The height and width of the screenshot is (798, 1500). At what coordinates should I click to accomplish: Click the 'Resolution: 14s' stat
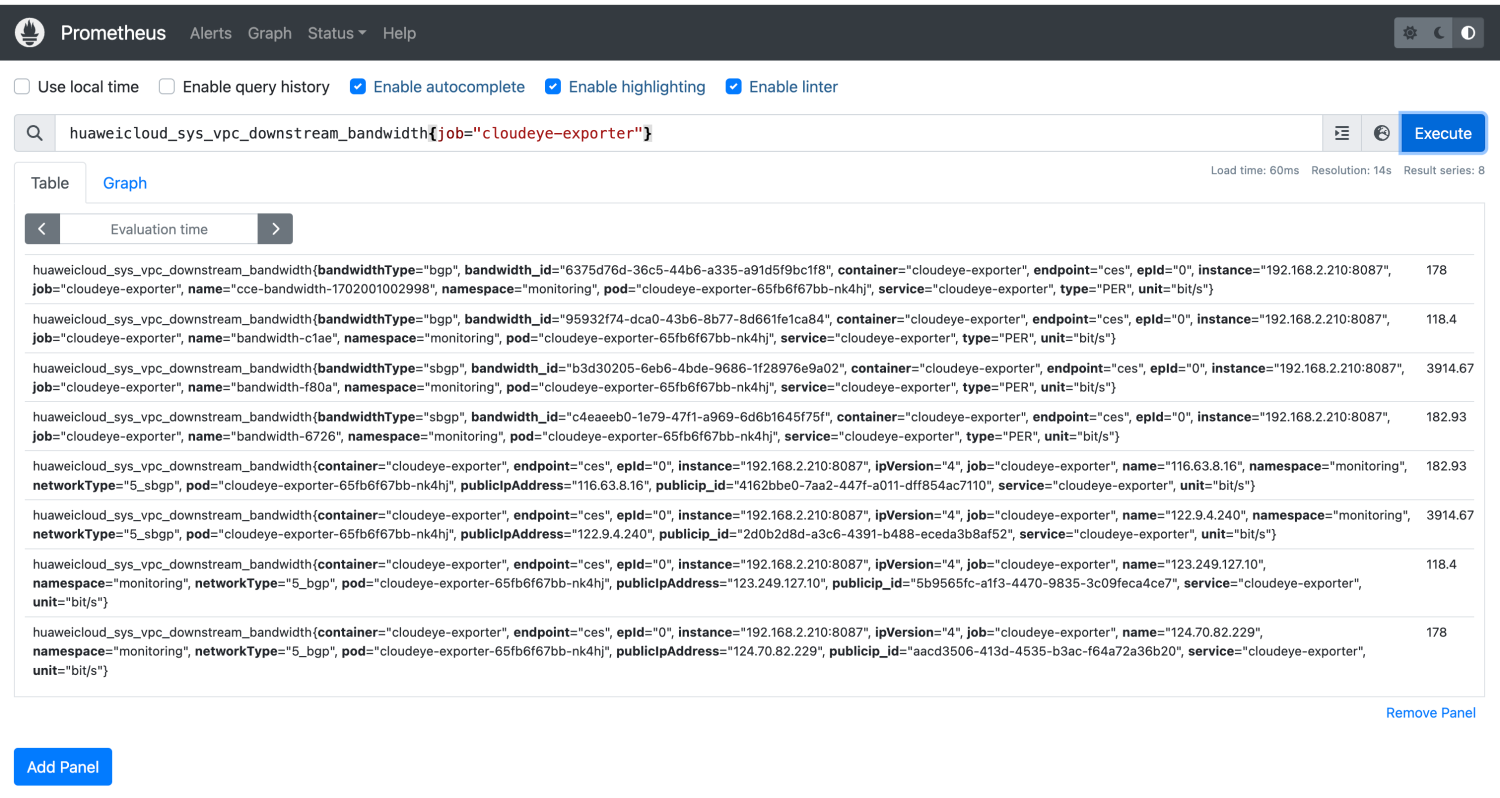pyautogui.click(x=1351, y=171)
